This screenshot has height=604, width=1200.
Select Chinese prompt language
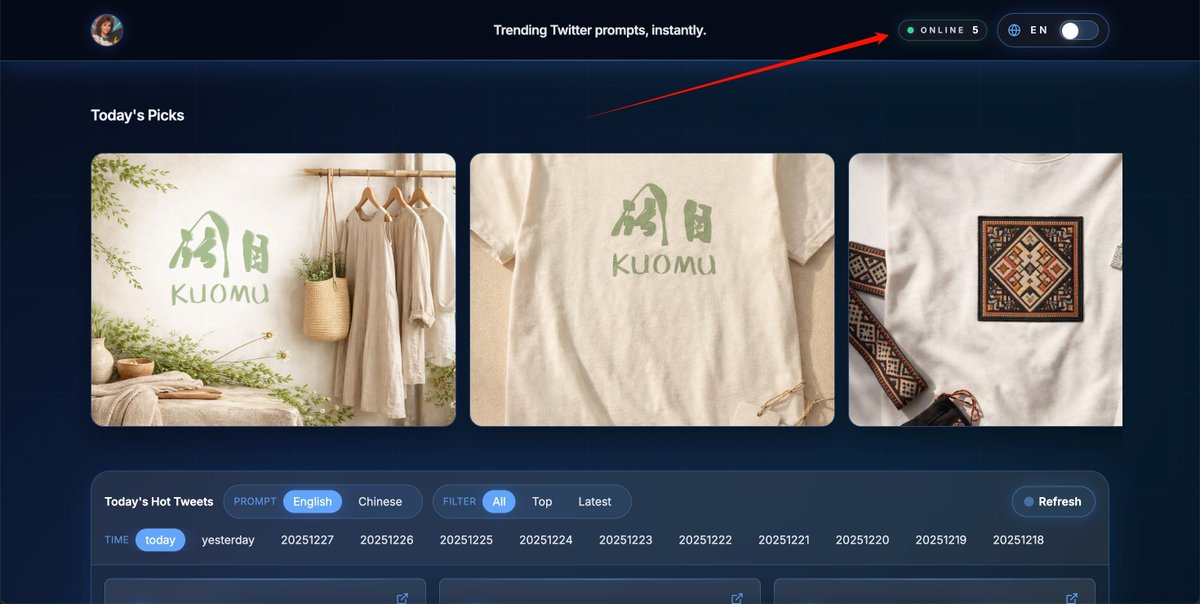coord(380,502)
